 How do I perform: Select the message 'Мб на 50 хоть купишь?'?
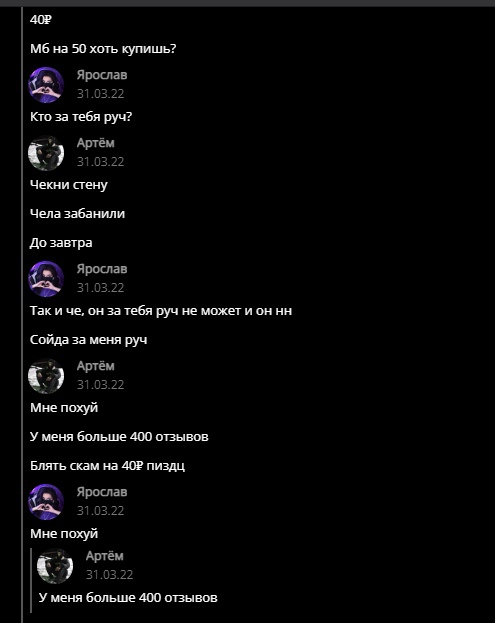point(103,49)
